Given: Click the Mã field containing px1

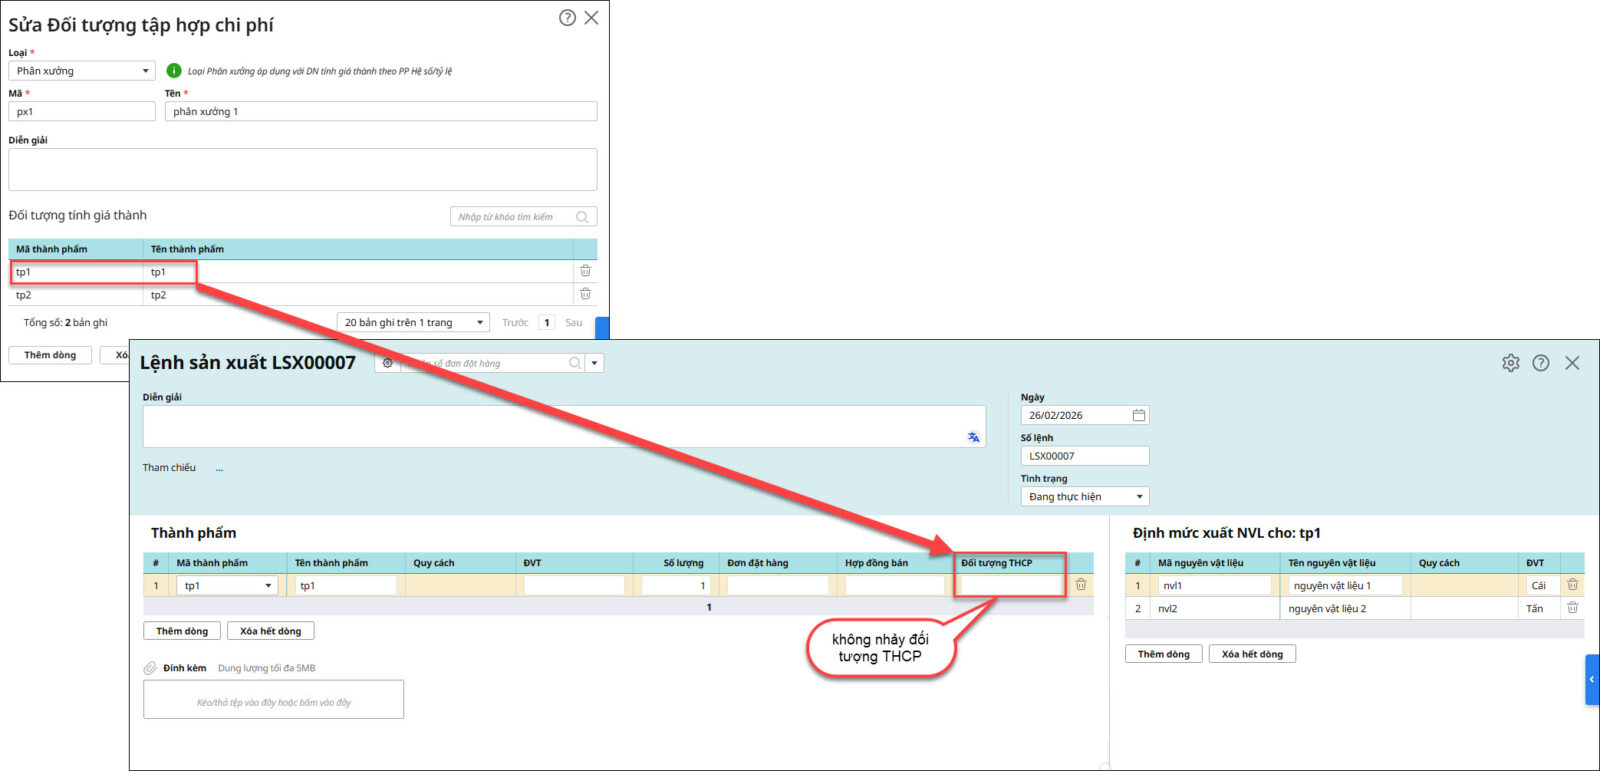Looking at the screenshot, I should click(82, 112).
